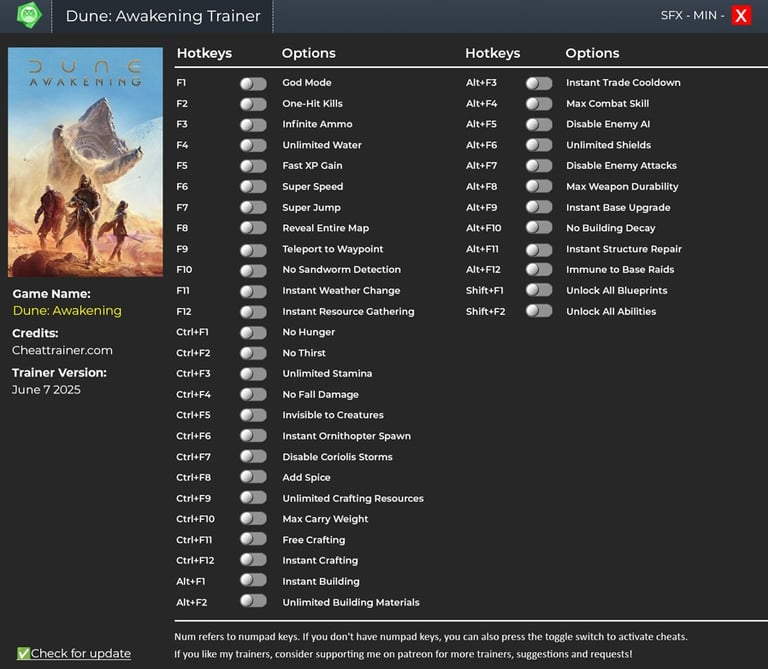Turn on Unlimited Water switch
The height and width of the screenshot is (669, 768).
[x=253, y=145]
